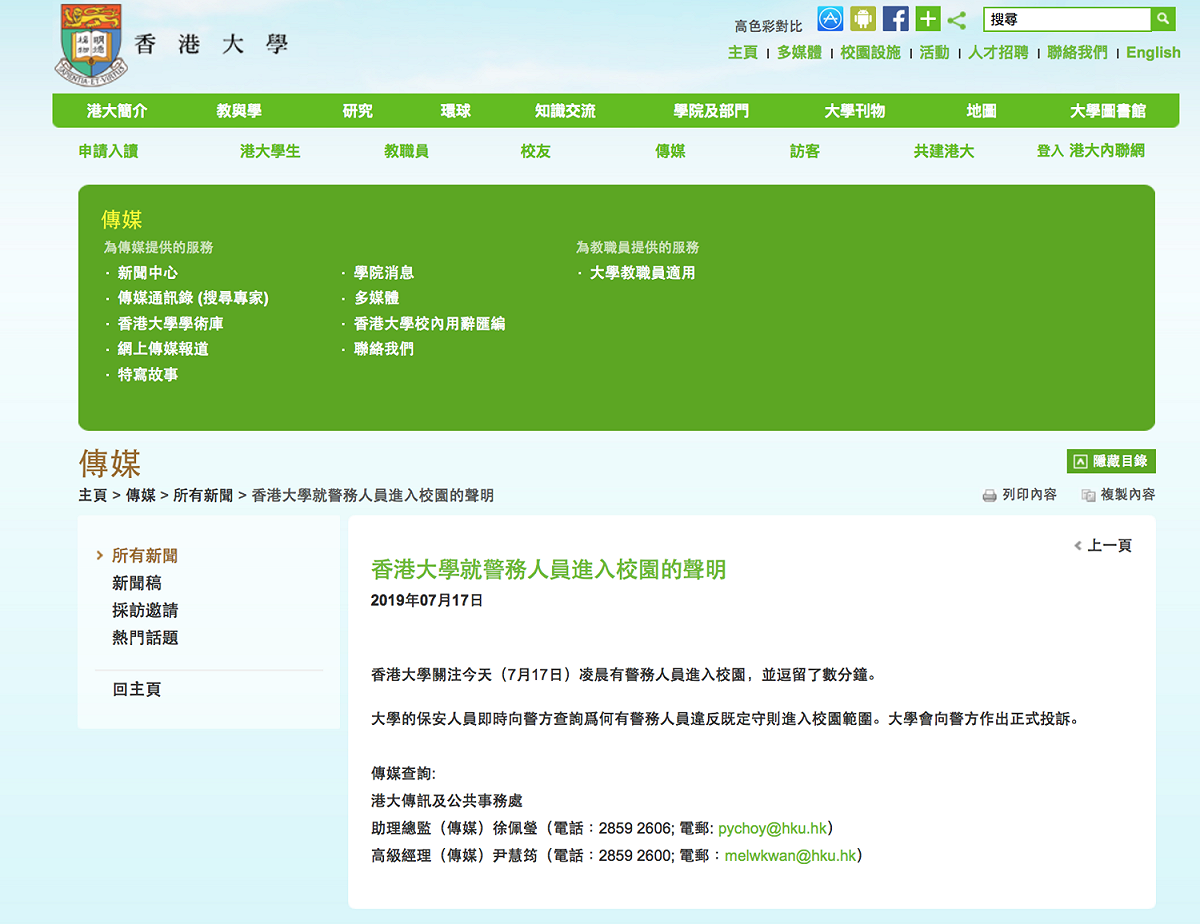Open 新聞中心 in the media panel
The height and width of the screenshot is (924, 1200).
[148, 272]
